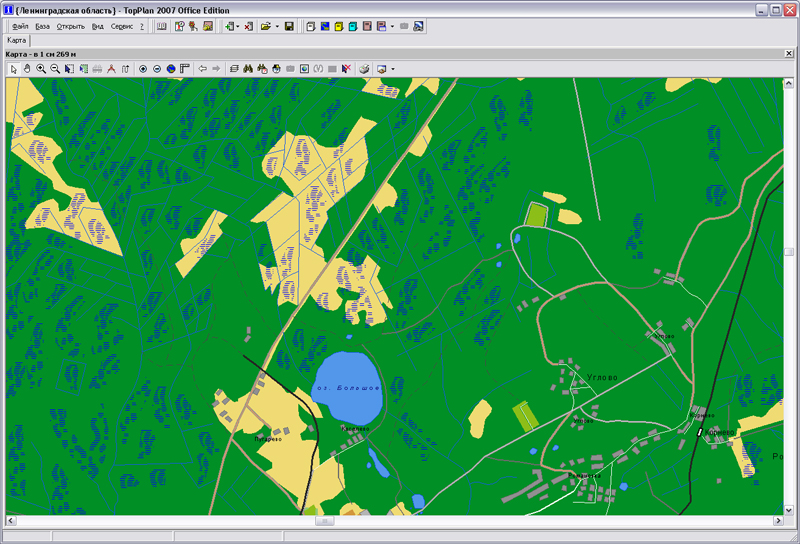Open the Файл menu

click(x=19, y=26)
